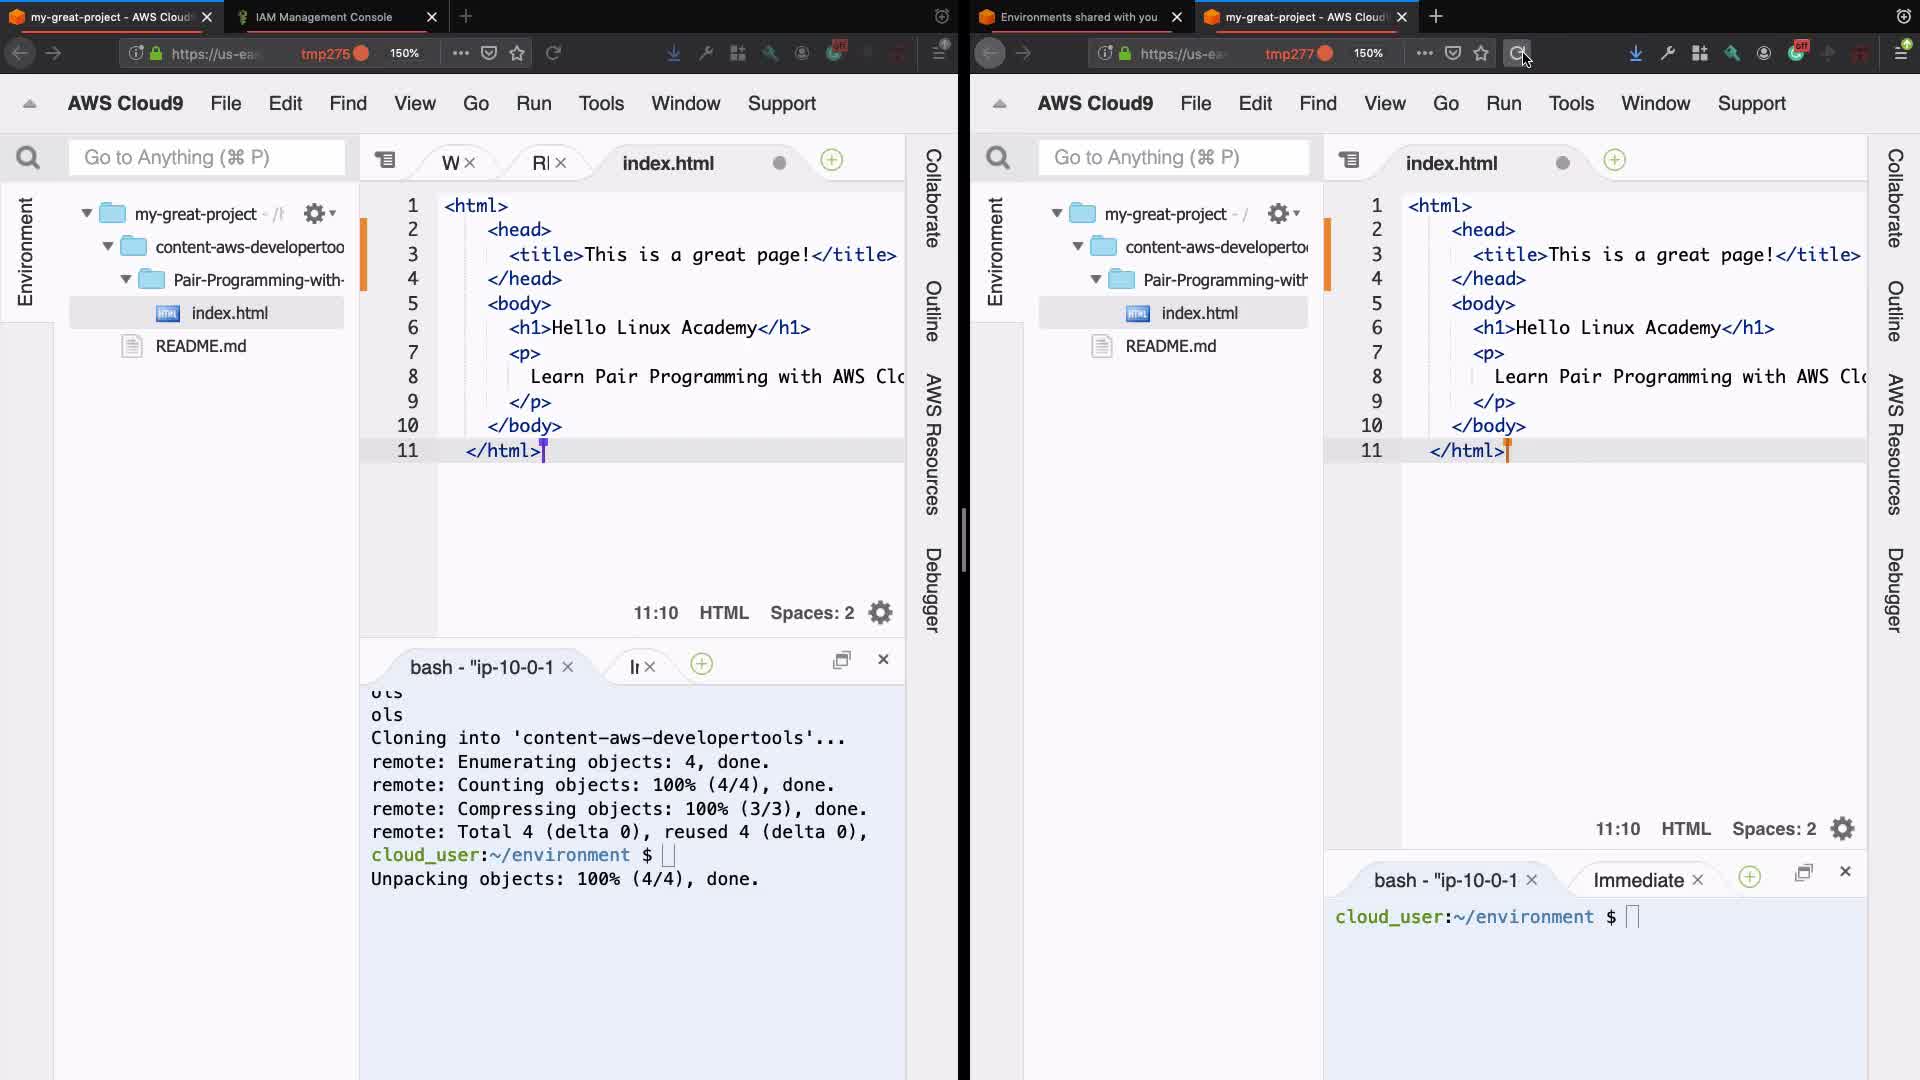Open environment tree settings gear in left window

click(x=316, y=213)
